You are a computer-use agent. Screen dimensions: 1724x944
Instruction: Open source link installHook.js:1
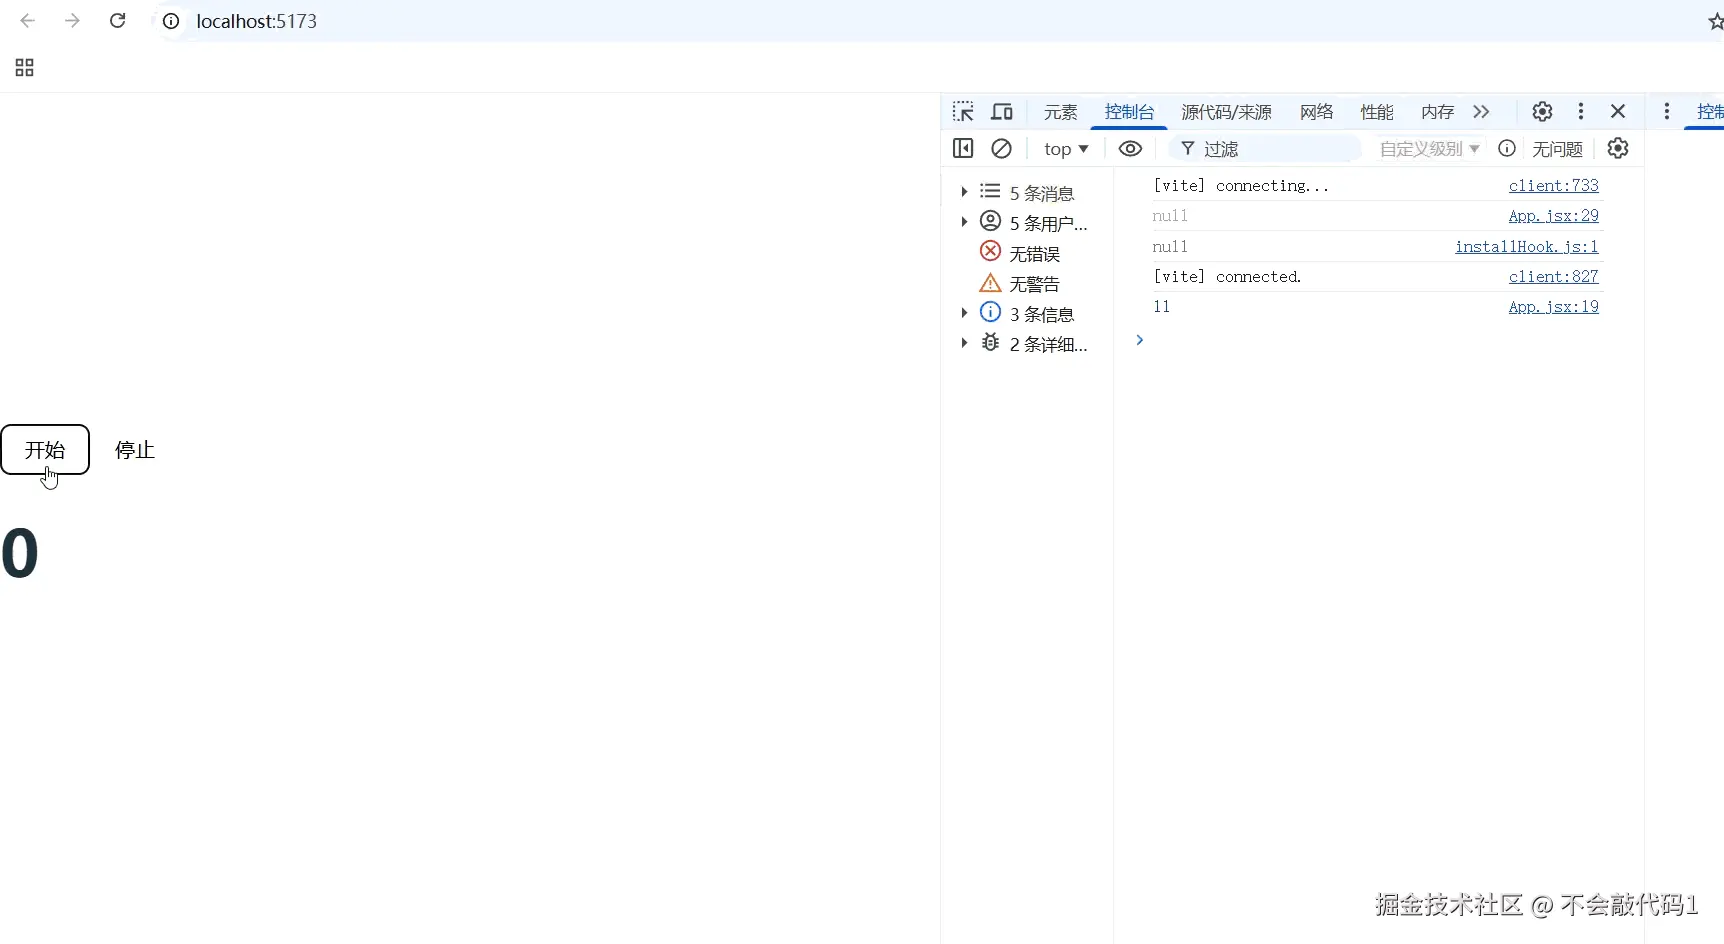coord(1526,246)
